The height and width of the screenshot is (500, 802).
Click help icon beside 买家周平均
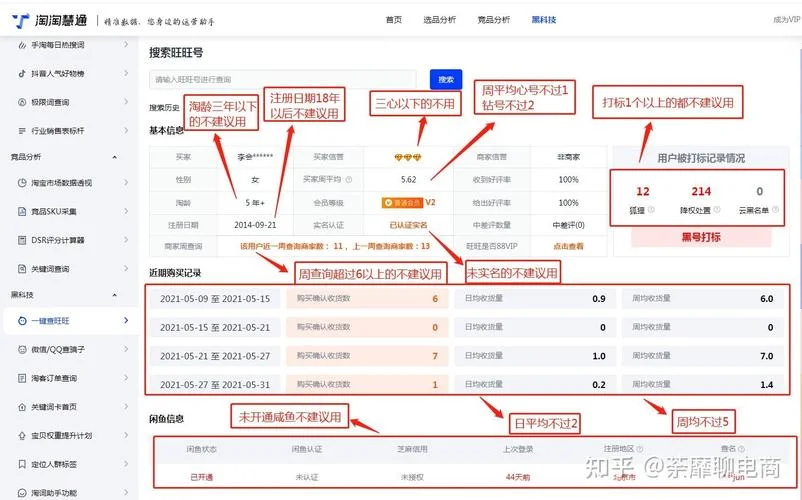point(349,179)
